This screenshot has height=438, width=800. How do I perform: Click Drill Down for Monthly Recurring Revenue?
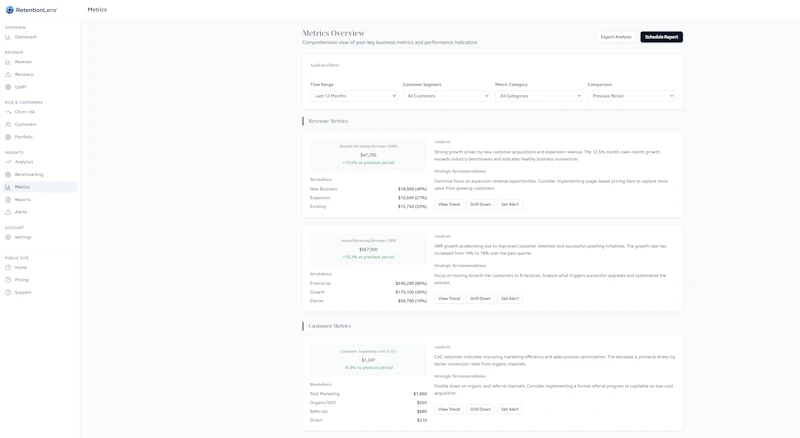(481, 204)
